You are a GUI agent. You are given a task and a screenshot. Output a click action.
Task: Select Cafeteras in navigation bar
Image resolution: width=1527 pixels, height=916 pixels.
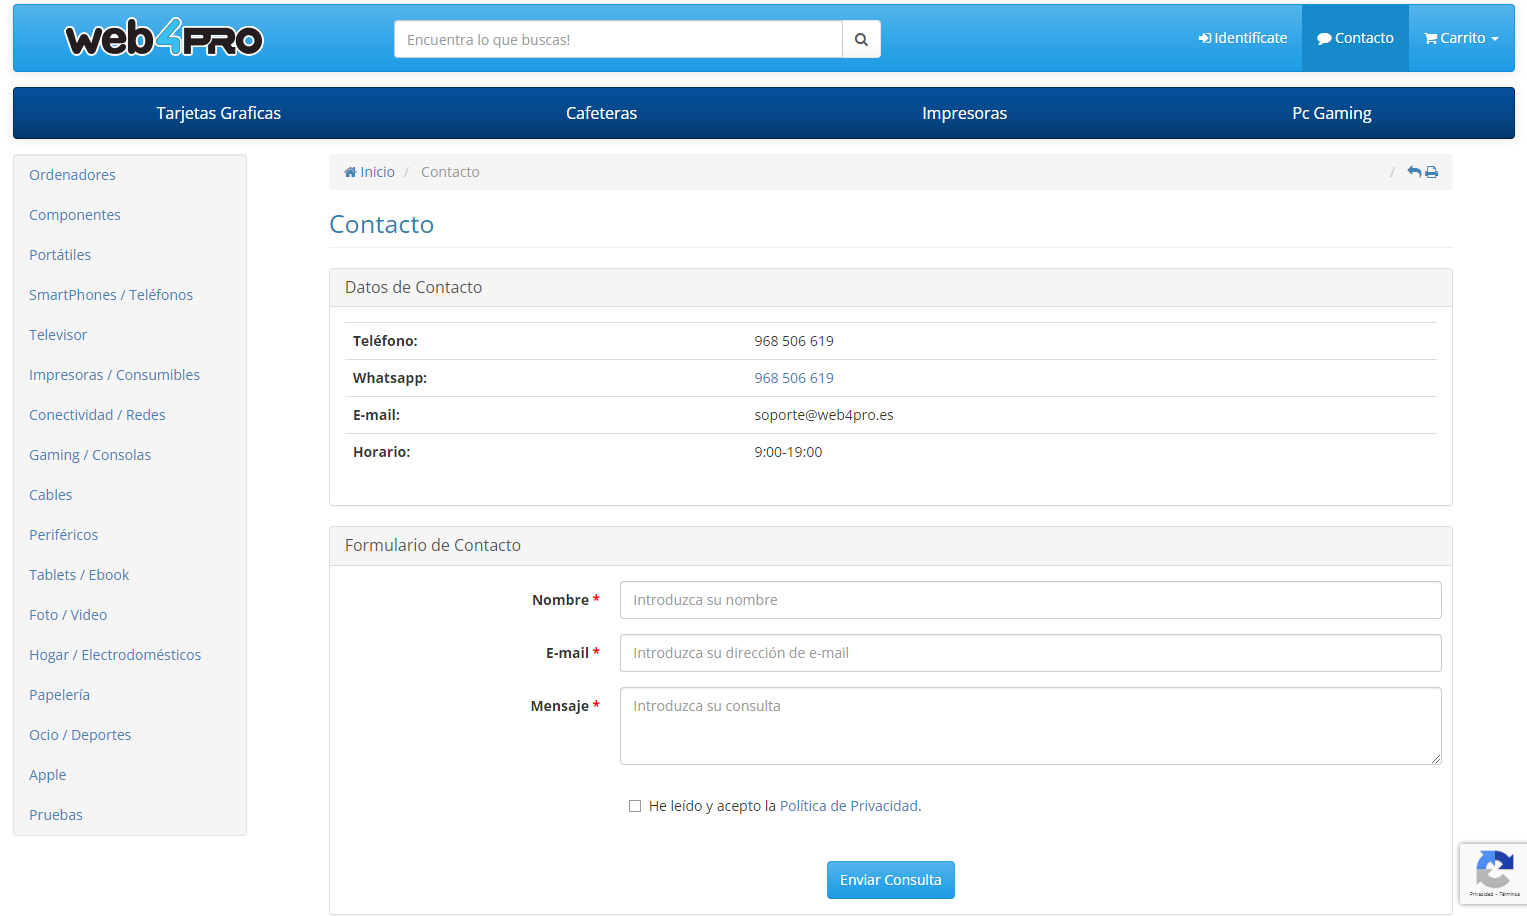[601, 113]
